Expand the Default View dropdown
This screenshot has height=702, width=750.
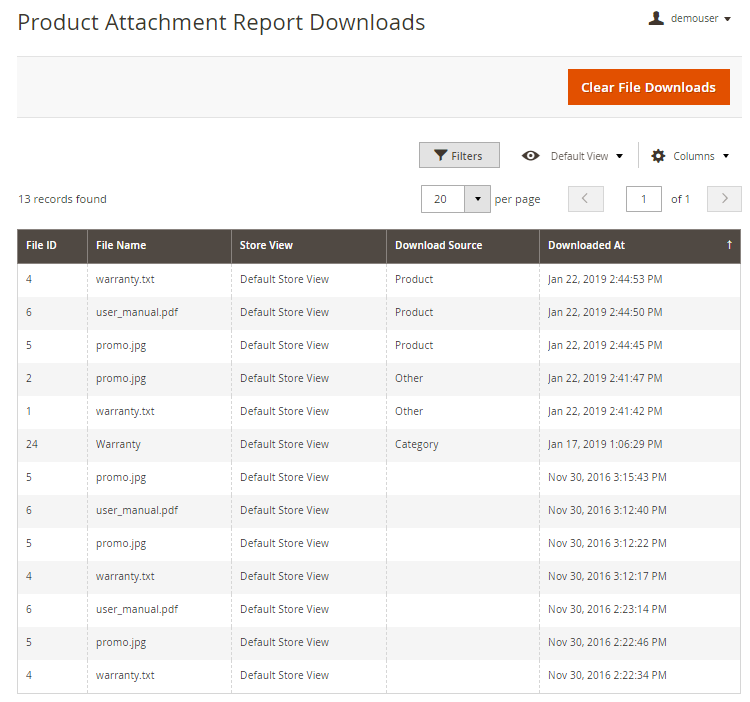click(x=586, y=156)
